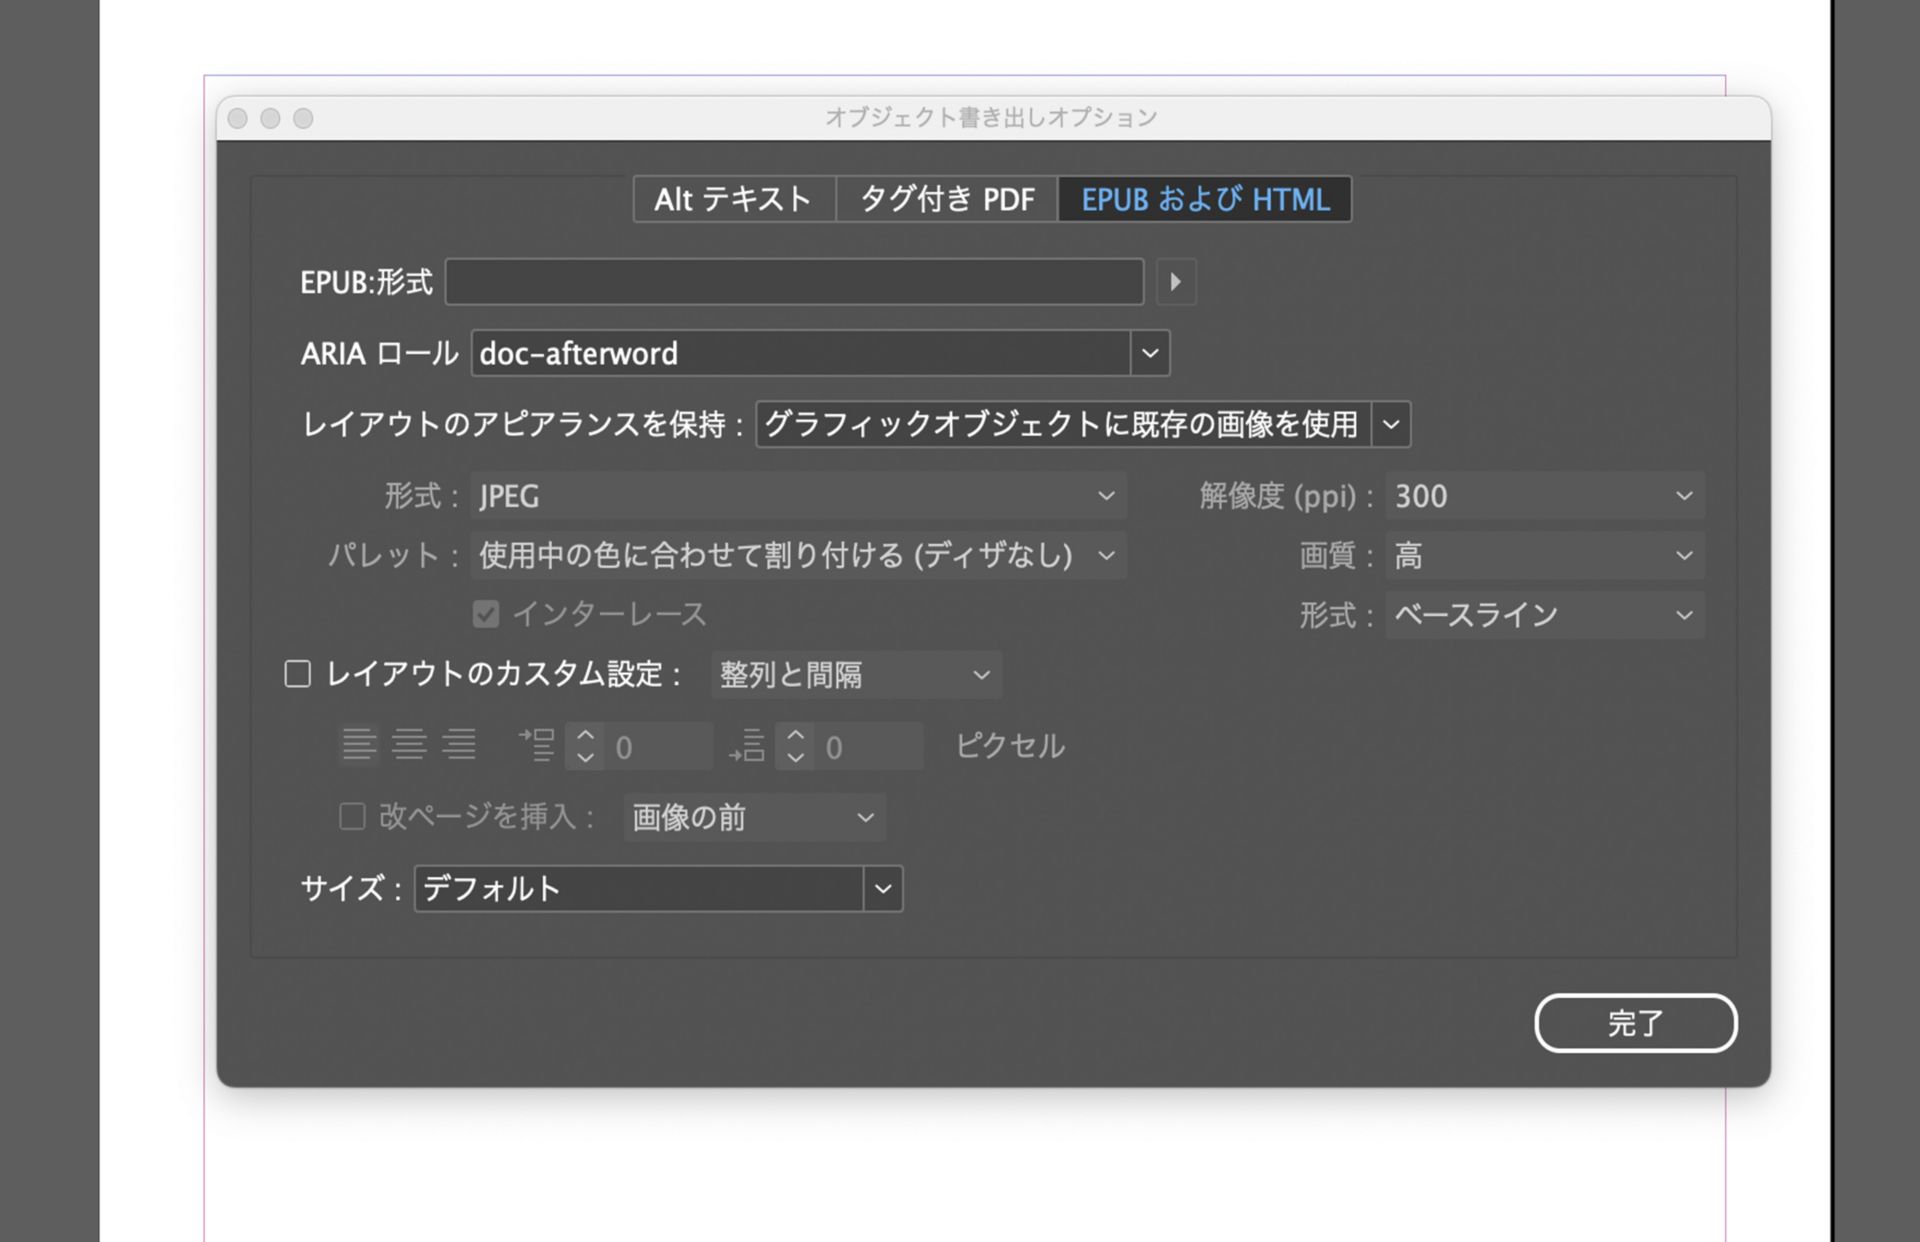This screenshot has height=1242, width=1920.
Task: Switch to the タグ付き PDF tab
Action: tap(945, 199)
